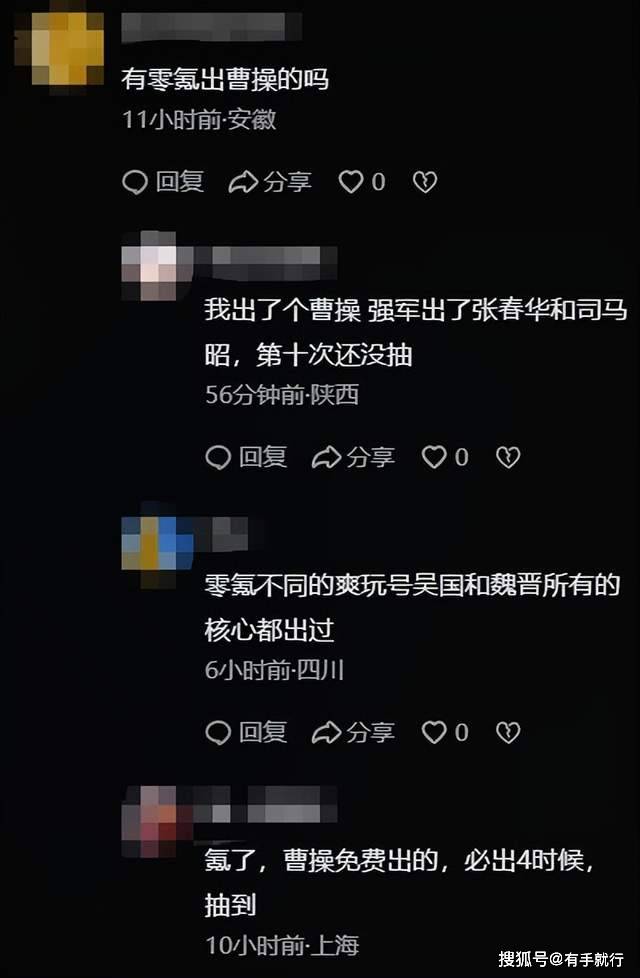Select comment text 有零氪出曹操的吗

[225, 79]
